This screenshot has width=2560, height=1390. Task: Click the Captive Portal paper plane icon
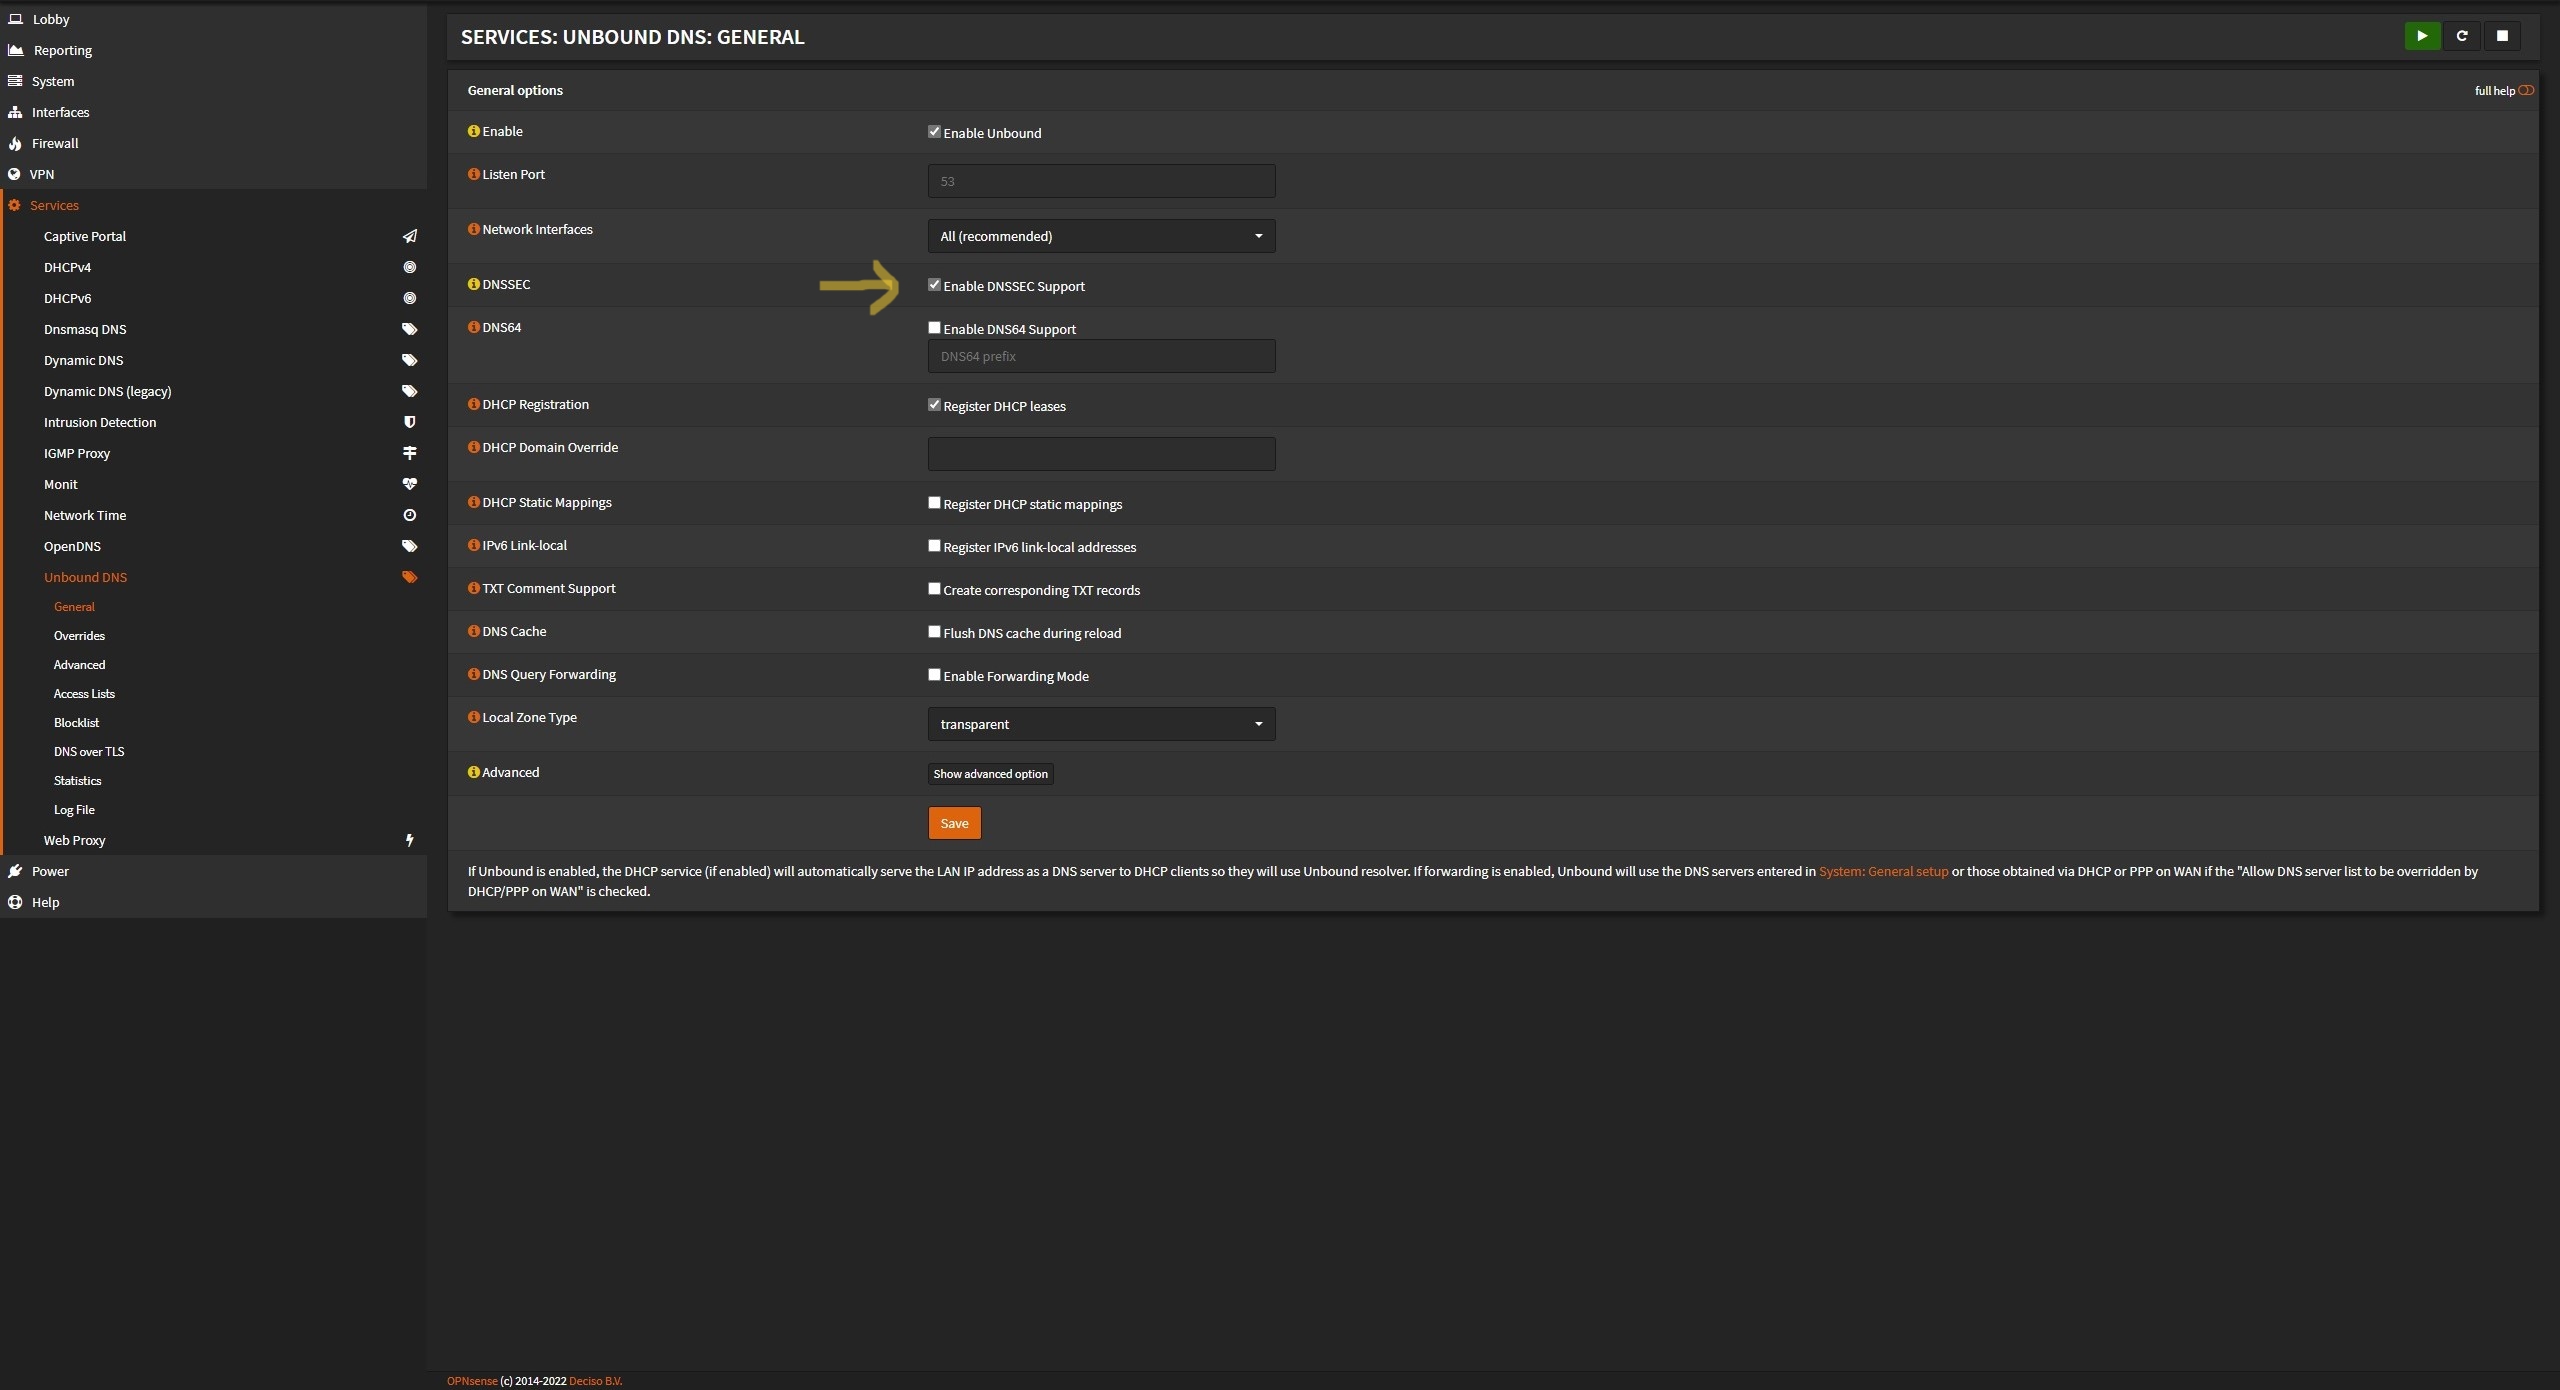(409, 237)
